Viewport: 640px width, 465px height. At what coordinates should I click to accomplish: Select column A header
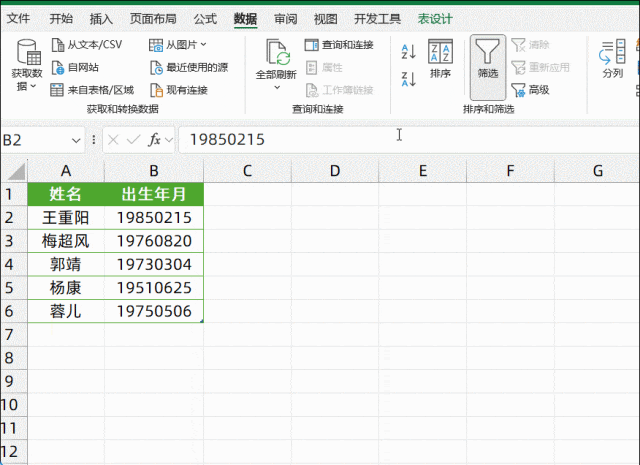(66, 171)
